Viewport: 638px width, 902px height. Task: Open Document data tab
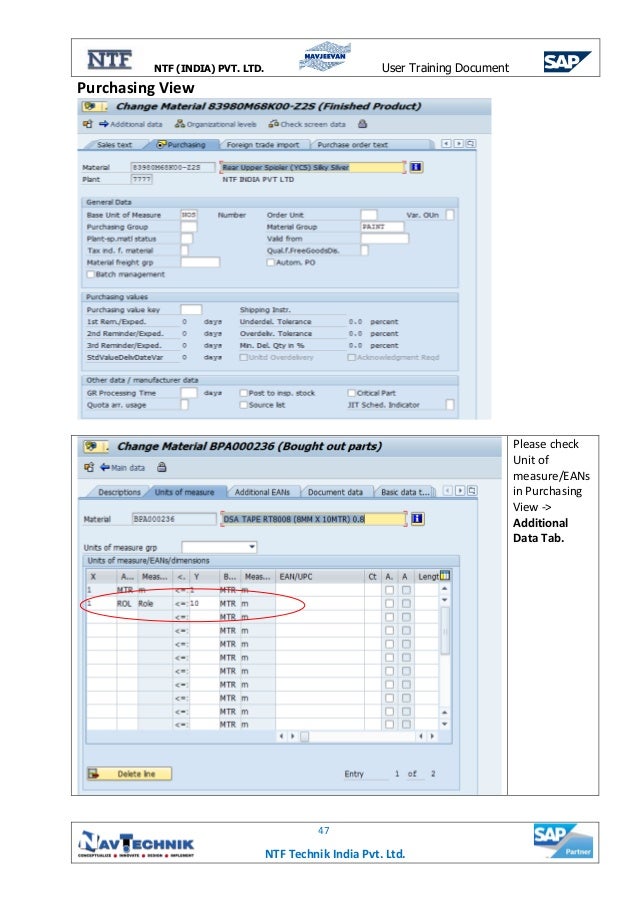coord(335,492)
